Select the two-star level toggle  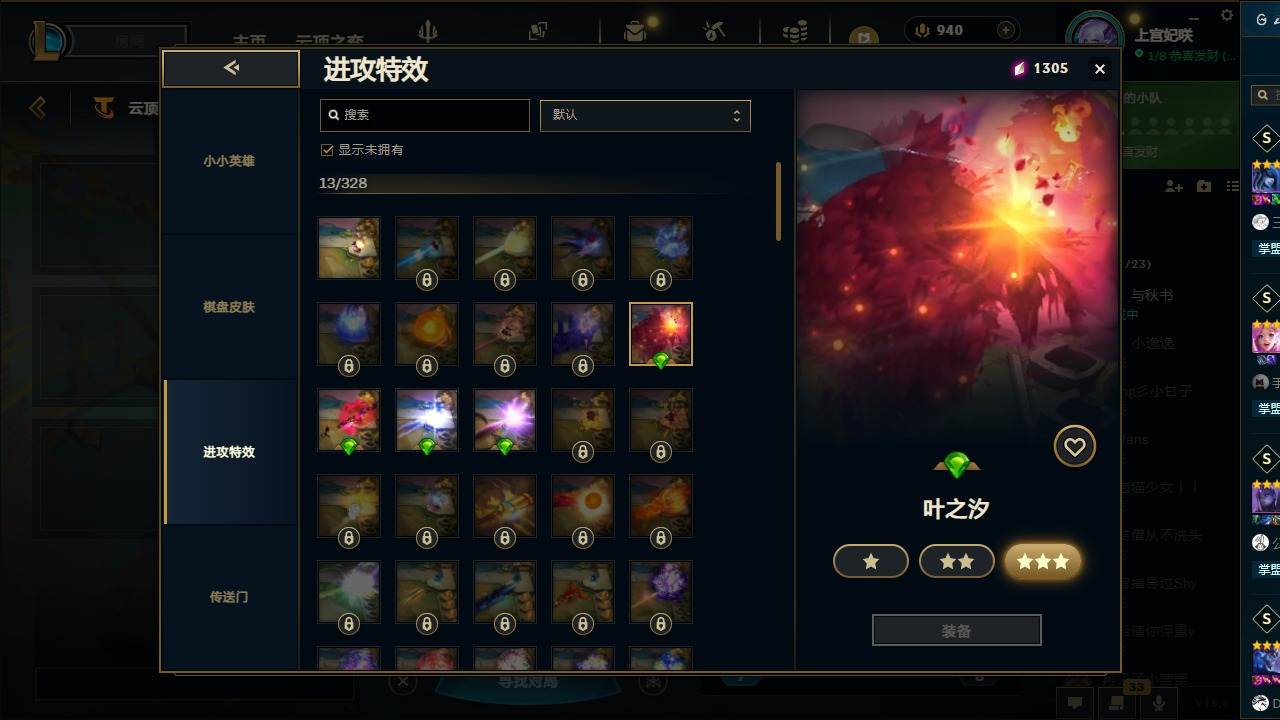tap(957, 562)
